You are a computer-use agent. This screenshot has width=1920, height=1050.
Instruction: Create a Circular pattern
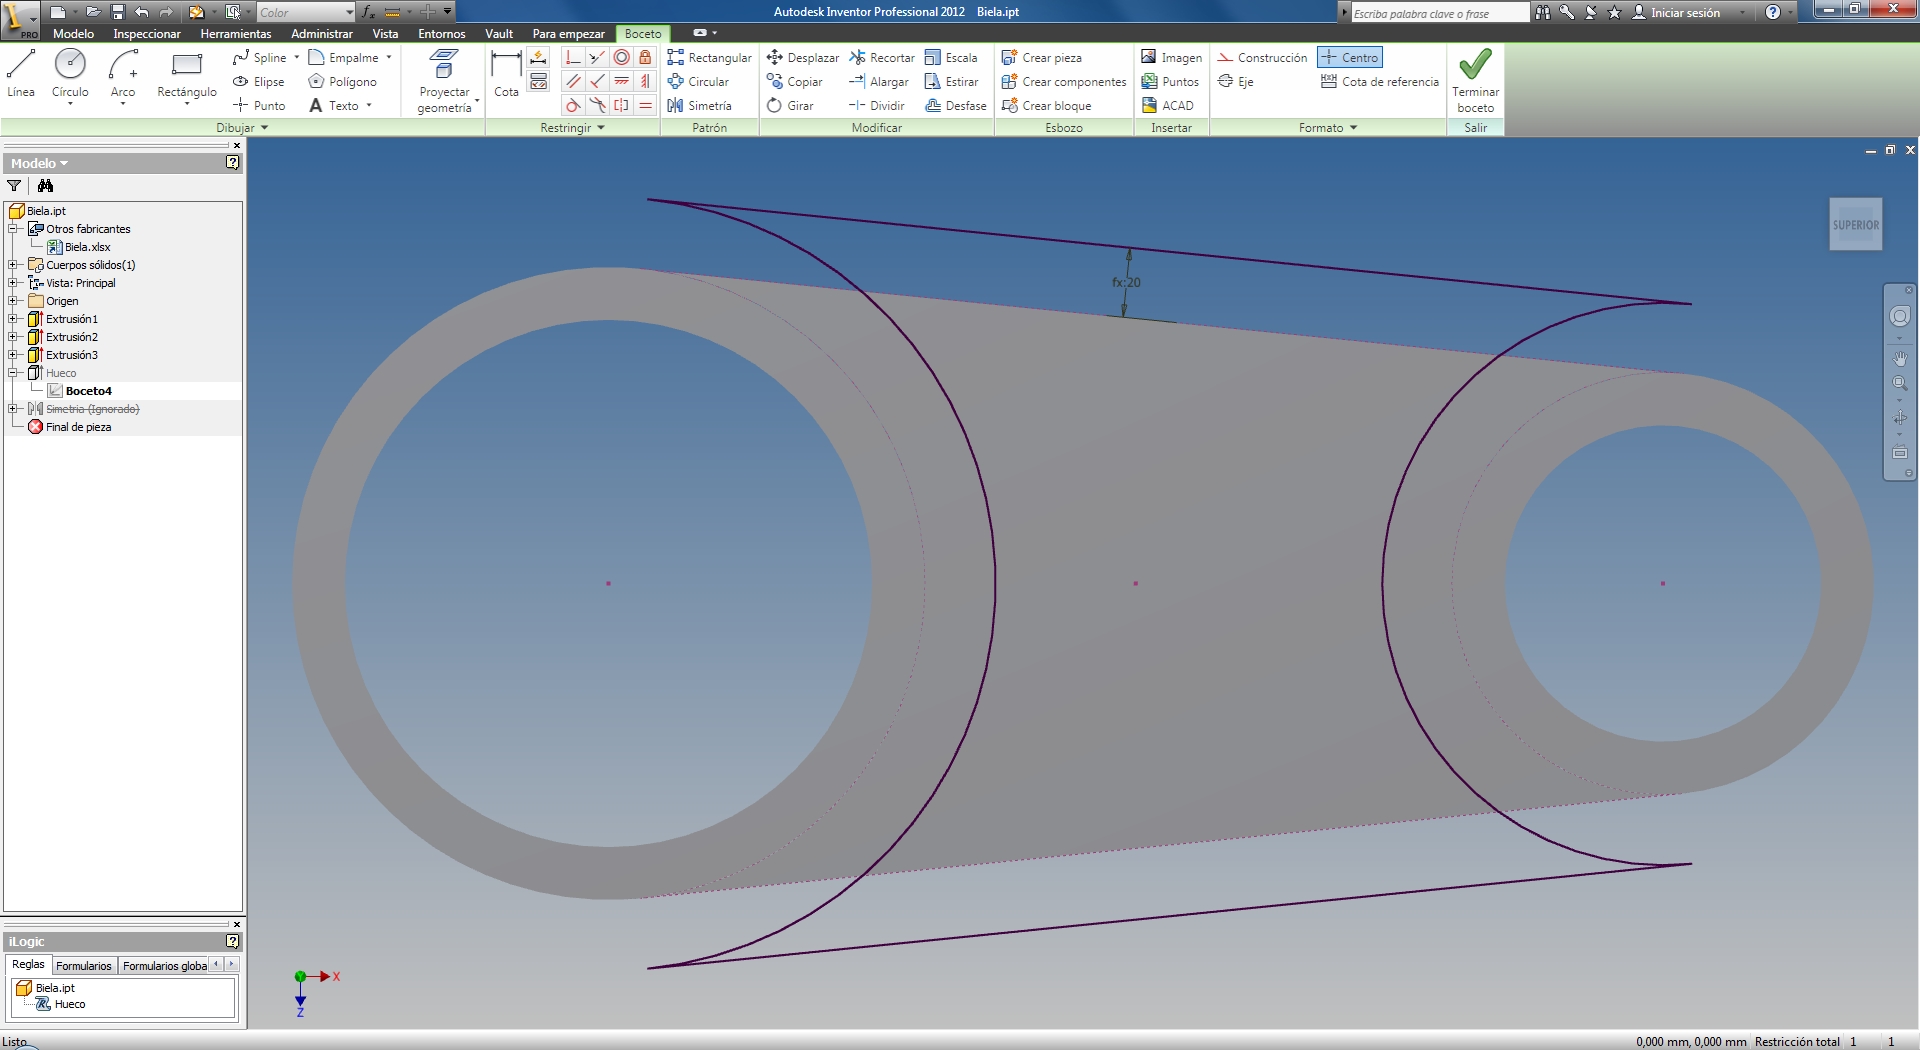click(x=698, y=82)
